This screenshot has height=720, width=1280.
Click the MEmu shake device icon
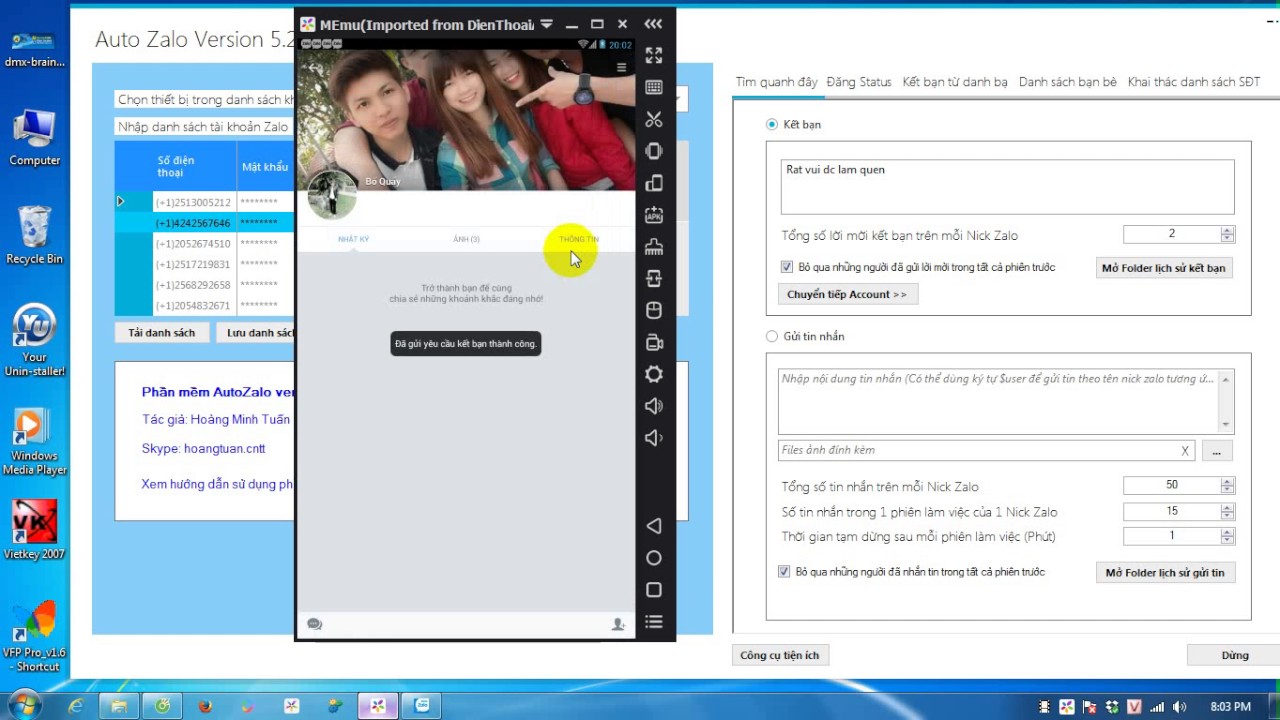click(x=654, y=151)
